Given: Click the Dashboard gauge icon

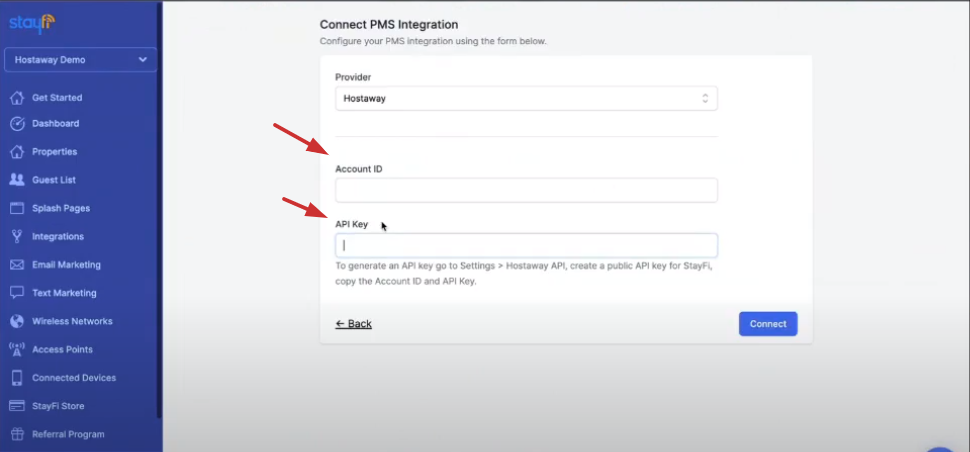Looking at the screenshot, I should coord(17,124).
